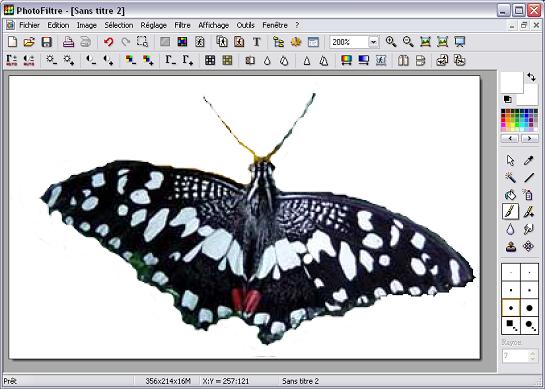Viewport: 545px width, 389px height.
Task: Open the Text tool icon
Action: 257,42
